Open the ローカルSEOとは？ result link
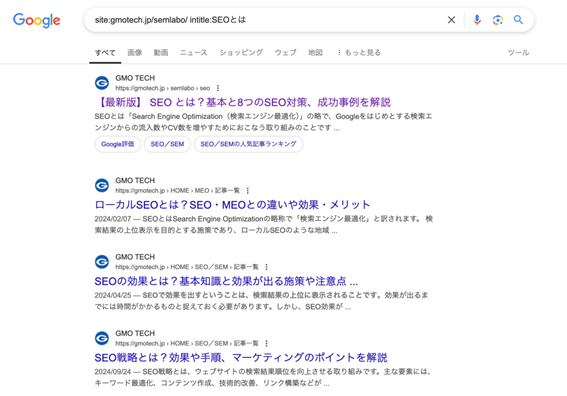The height and width of the screenshot is (396, 567). [233, 205]
